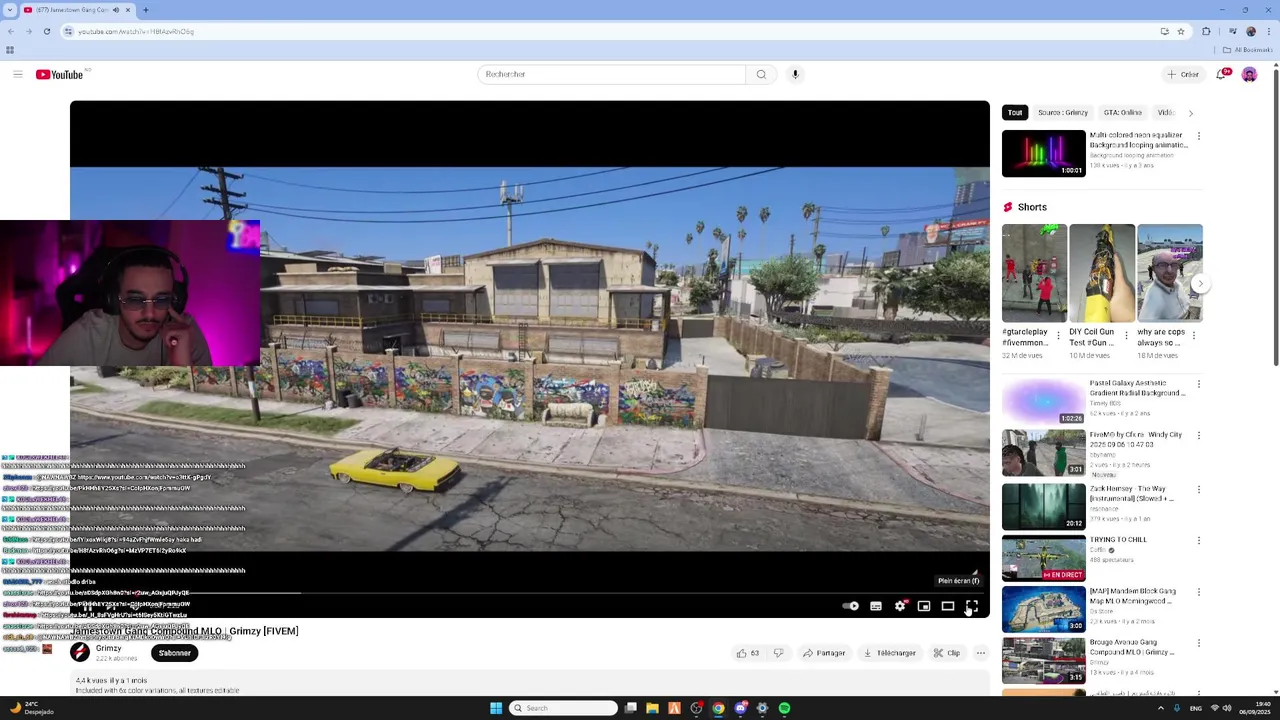Show next shorts with the right arrow

(x=1200, y=283)
